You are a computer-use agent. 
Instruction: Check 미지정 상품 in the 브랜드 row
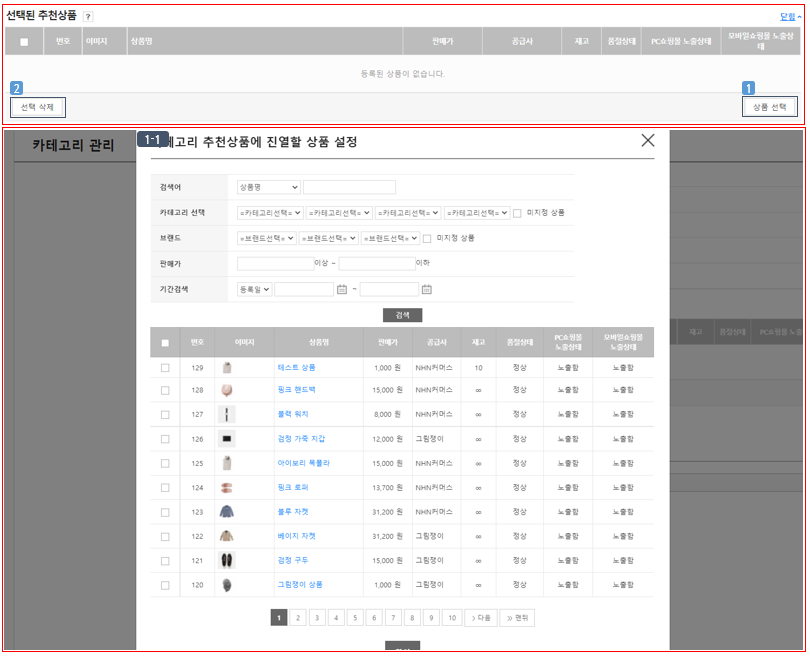click(x=427, y=239)
